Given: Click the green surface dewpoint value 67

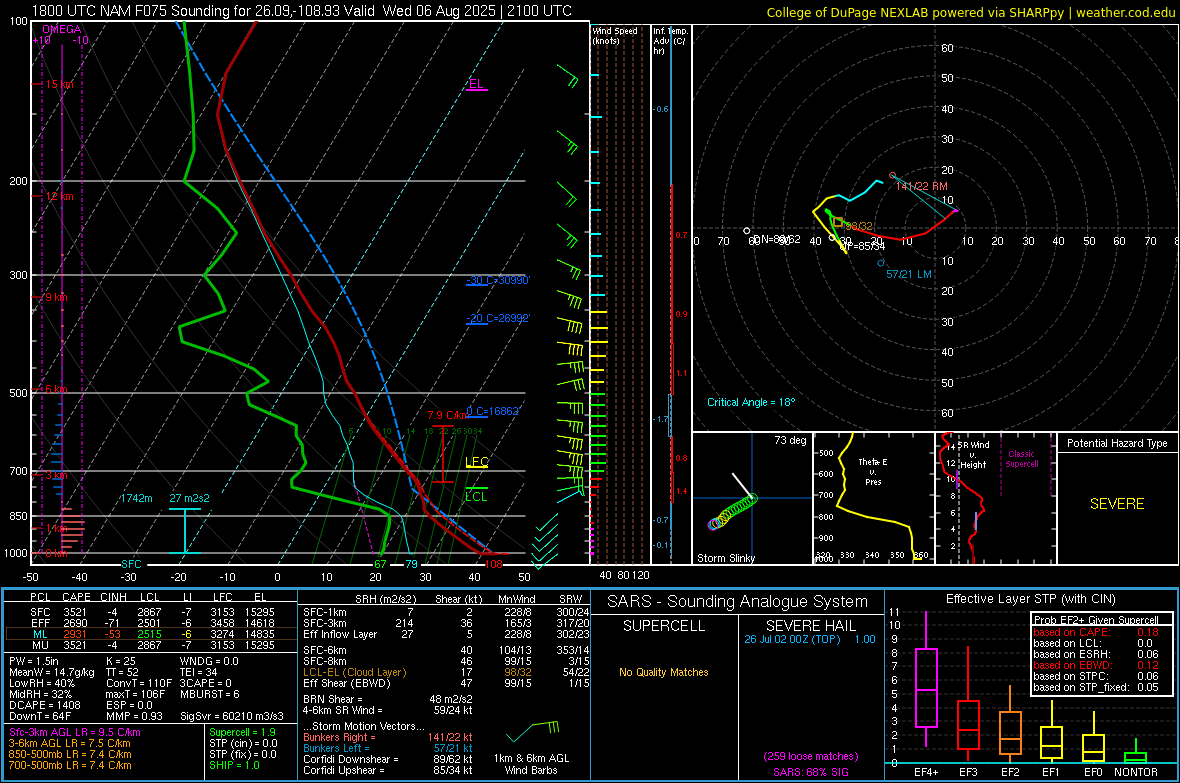Looking at the screenshot, I should [x=380, y=564].
